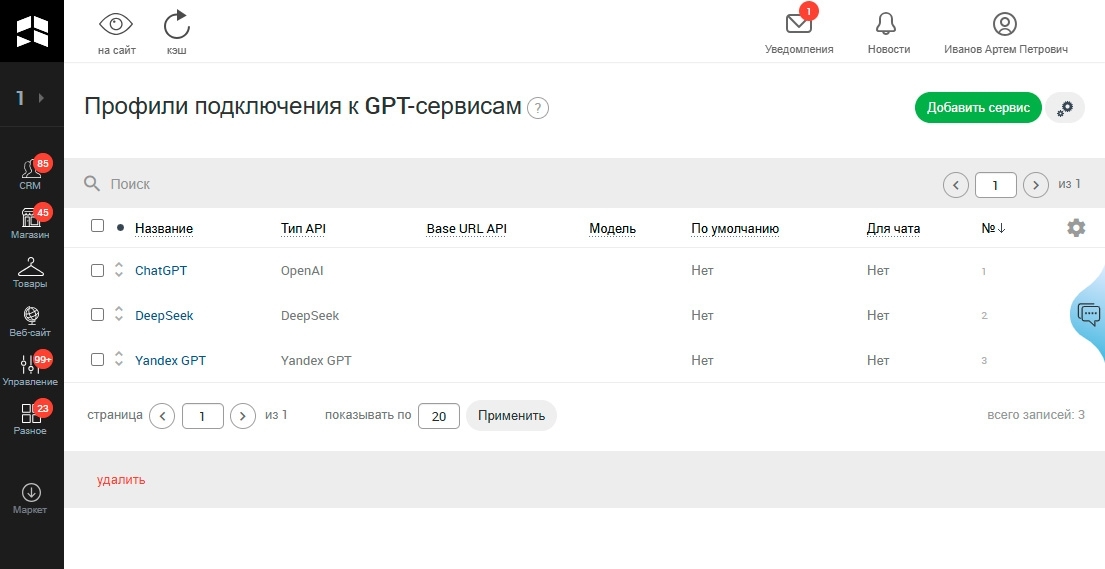Open the Разное section in the sidebar
This screenshot has width=1105, height=569.
30,419
